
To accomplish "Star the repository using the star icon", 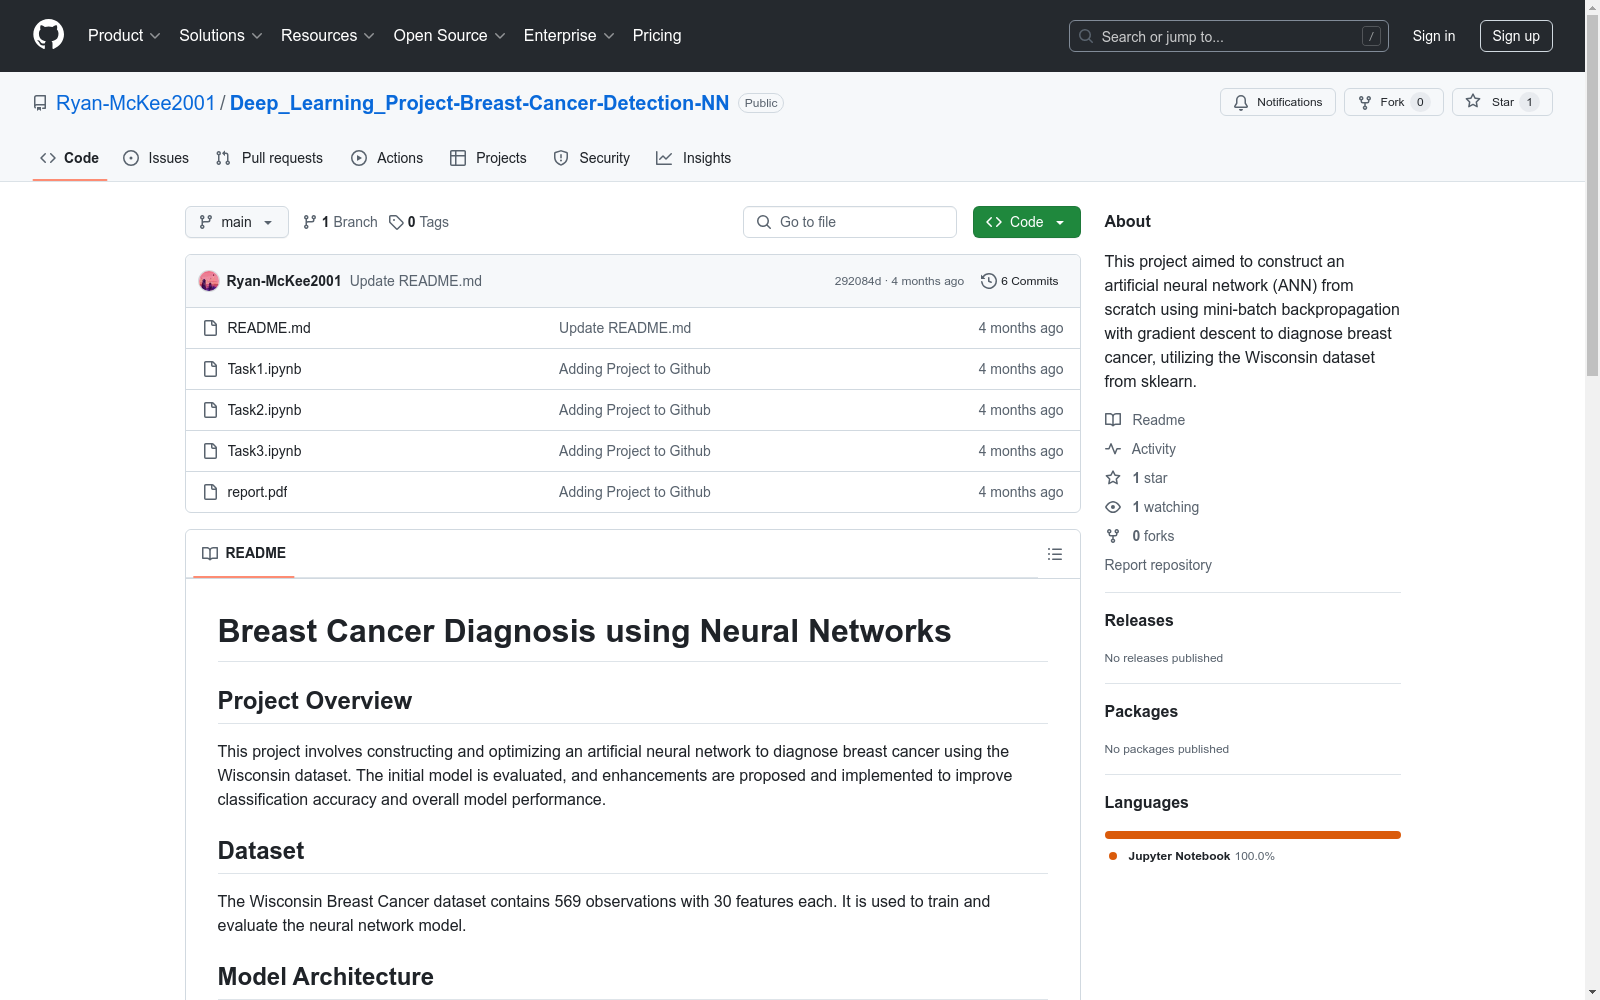I will [1472, 101].
